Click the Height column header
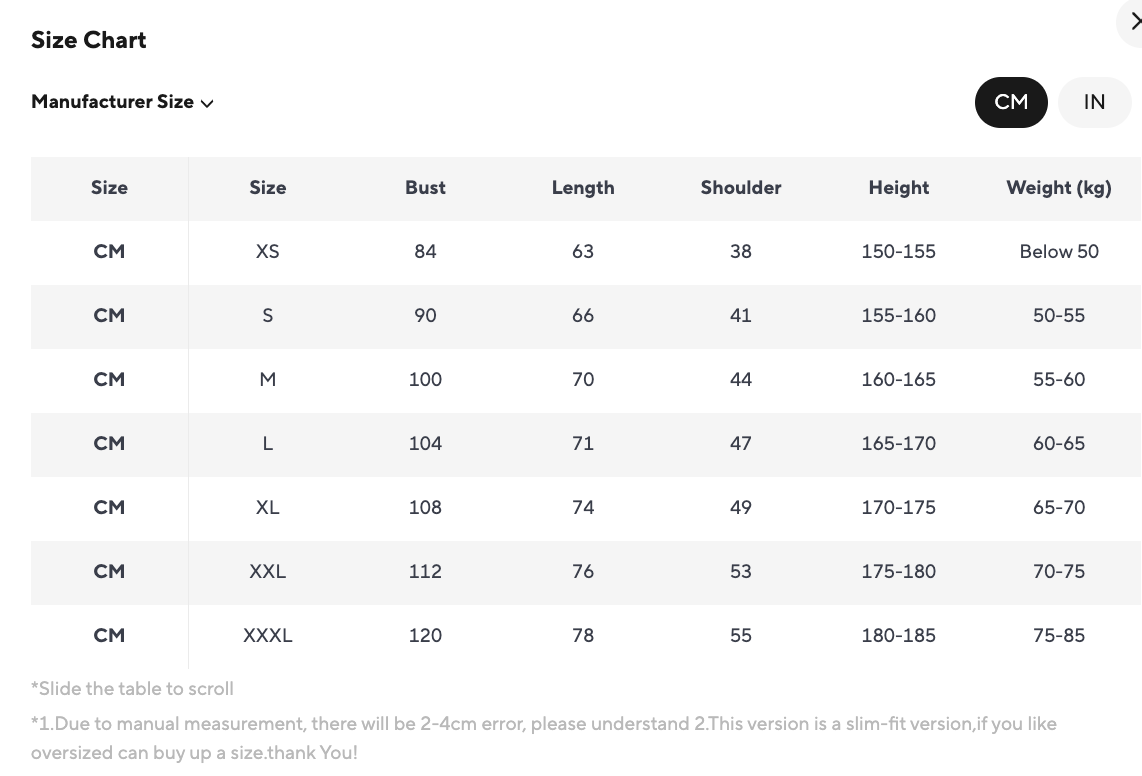1142x776 pixels. [x=899, y=188]
